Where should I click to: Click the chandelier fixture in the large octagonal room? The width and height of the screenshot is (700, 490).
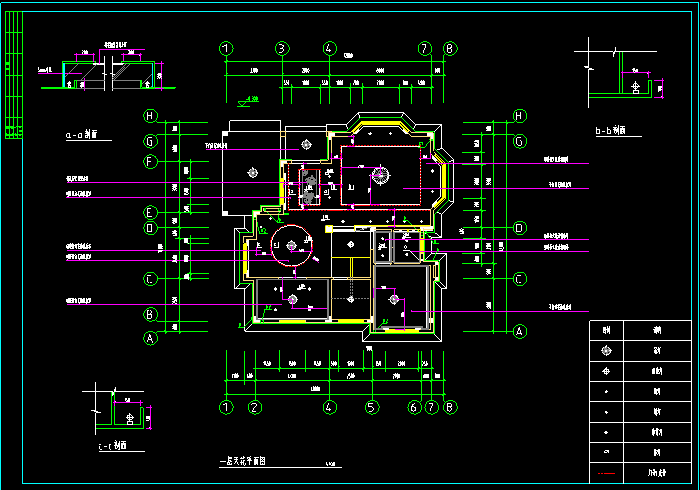[380, 175]
